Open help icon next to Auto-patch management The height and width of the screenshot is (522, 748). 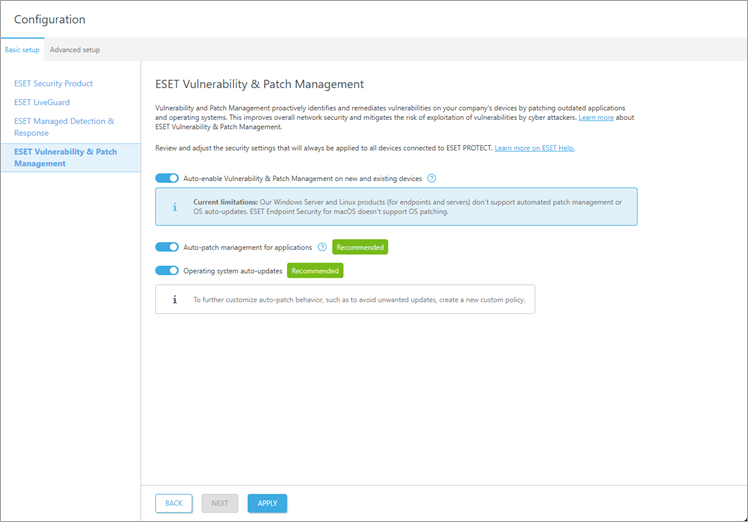[322, 247]
